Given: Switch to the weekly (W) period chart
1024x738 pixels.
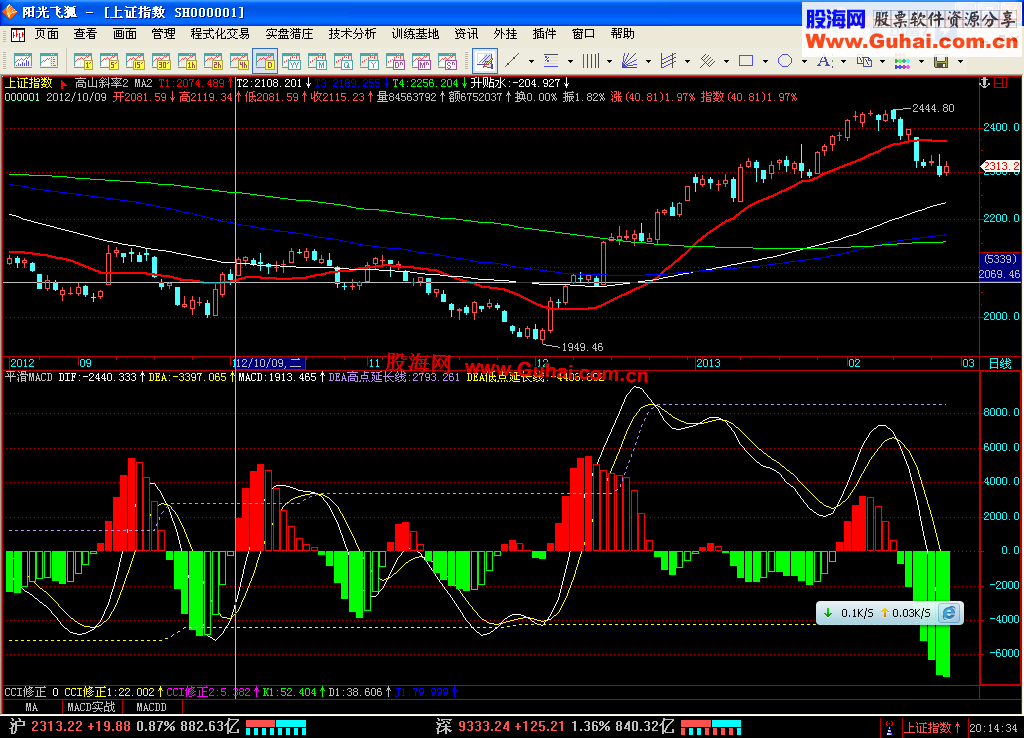Looking at the screenshot, I should [291, 61].
